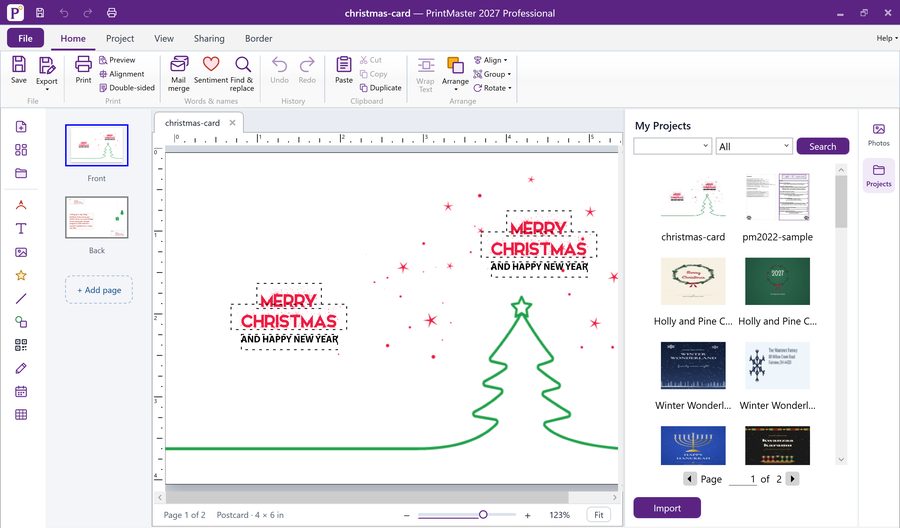Click Duplicate in the Clipboard group
The height and width of the screenshot is (528, 900).
point(381,88)
